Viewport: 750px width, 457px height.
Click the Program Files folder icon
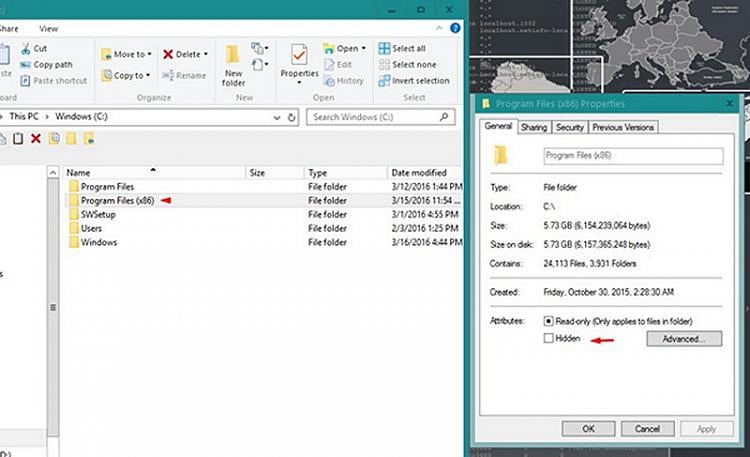[x=74, y=186]
